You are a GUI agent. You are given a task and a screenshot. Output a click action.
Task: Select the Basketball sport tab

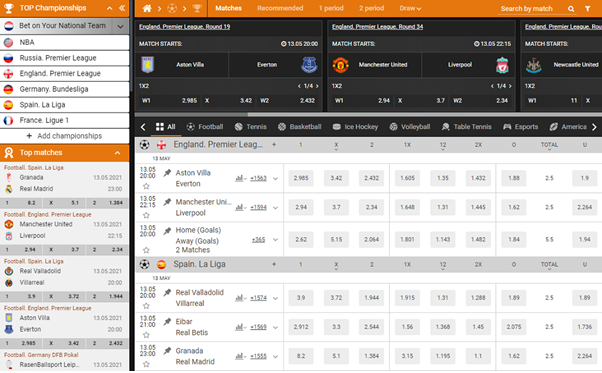pyautogui.click(x=299, y=127)
